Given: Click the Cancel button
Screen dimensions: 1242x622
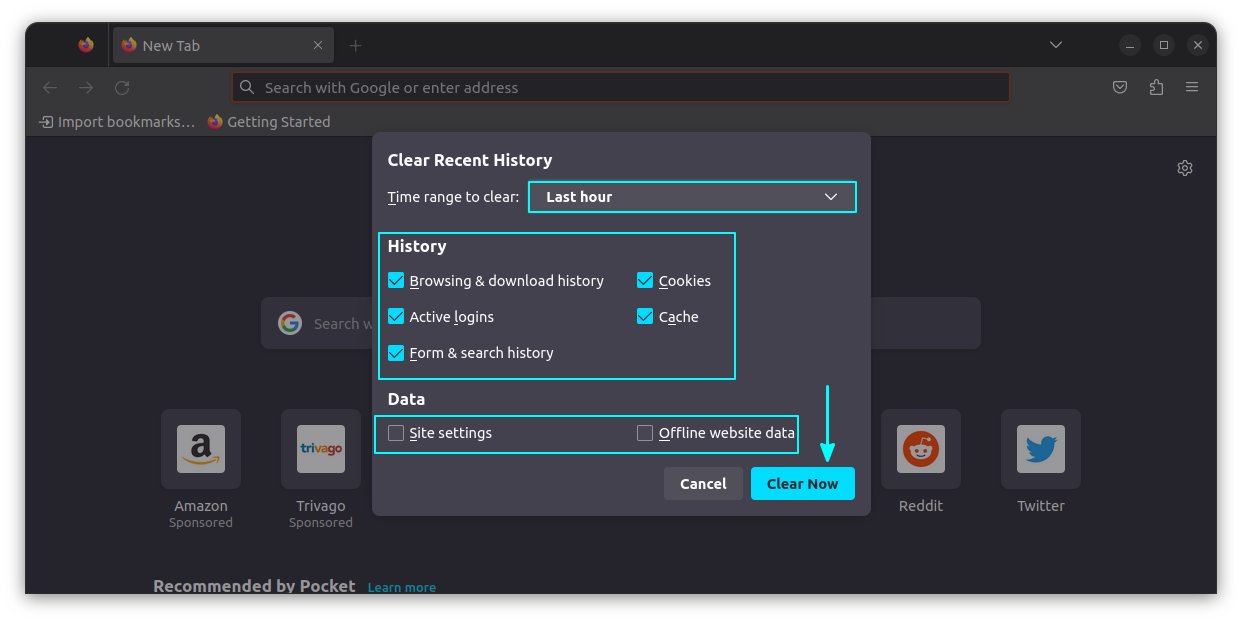Looking at the screenshot, I should (703, 483).
